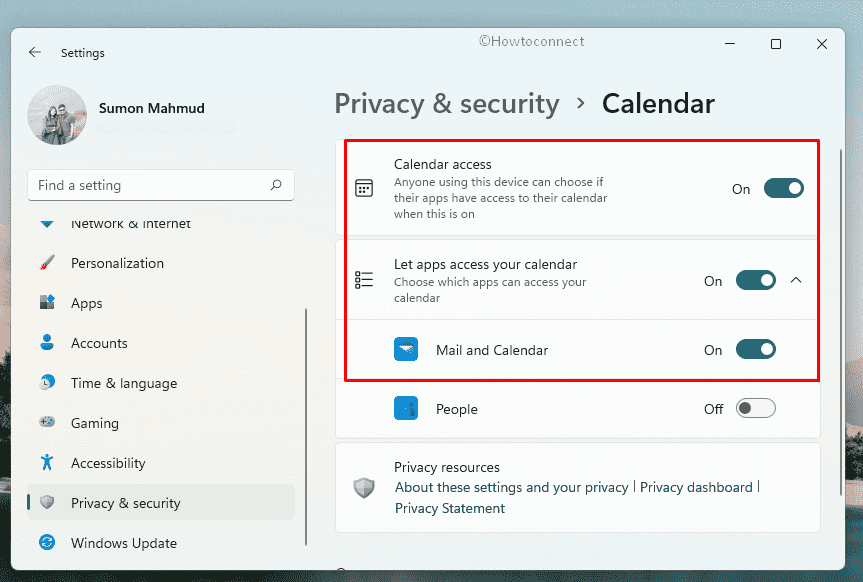This screenshot has width=863, height=582.
Task: Select the Gaming controller icon in sidebar
Action: point(49,422)
